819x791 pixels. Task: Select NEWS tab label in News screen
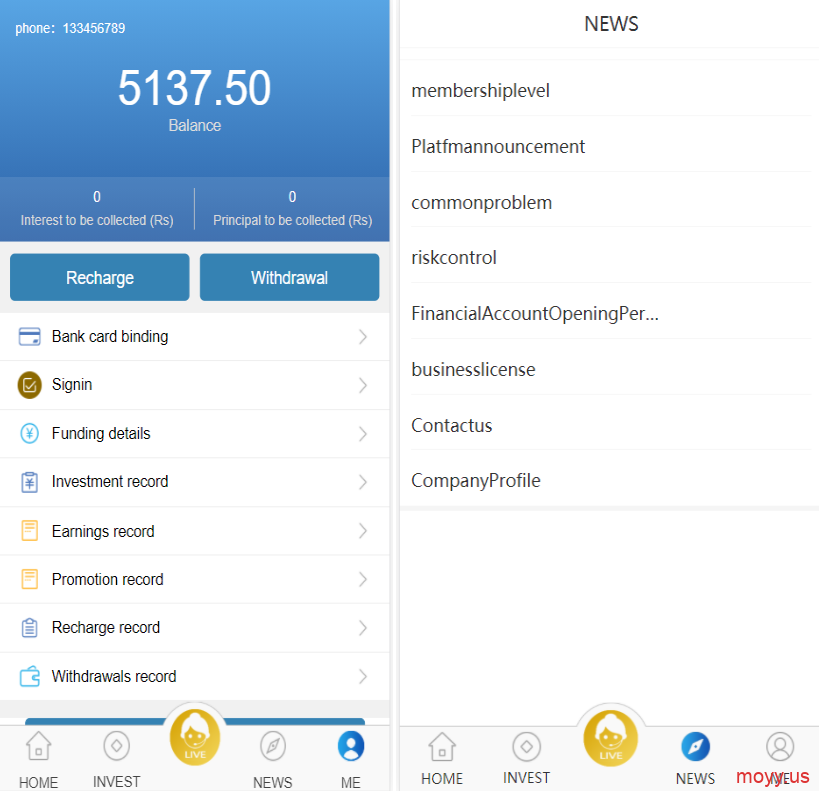695,778
